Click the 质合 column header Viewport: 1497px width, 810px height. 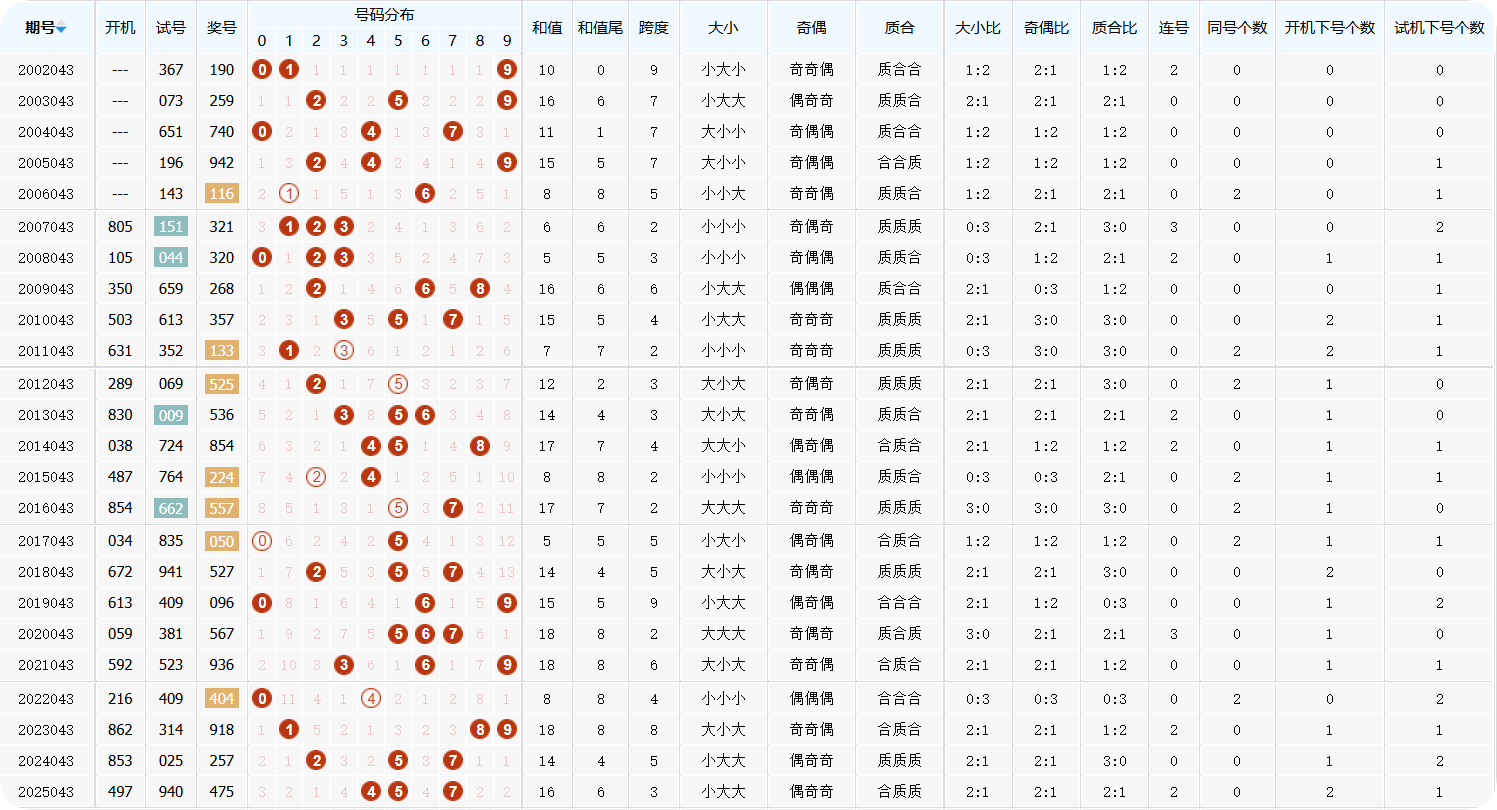899,28
